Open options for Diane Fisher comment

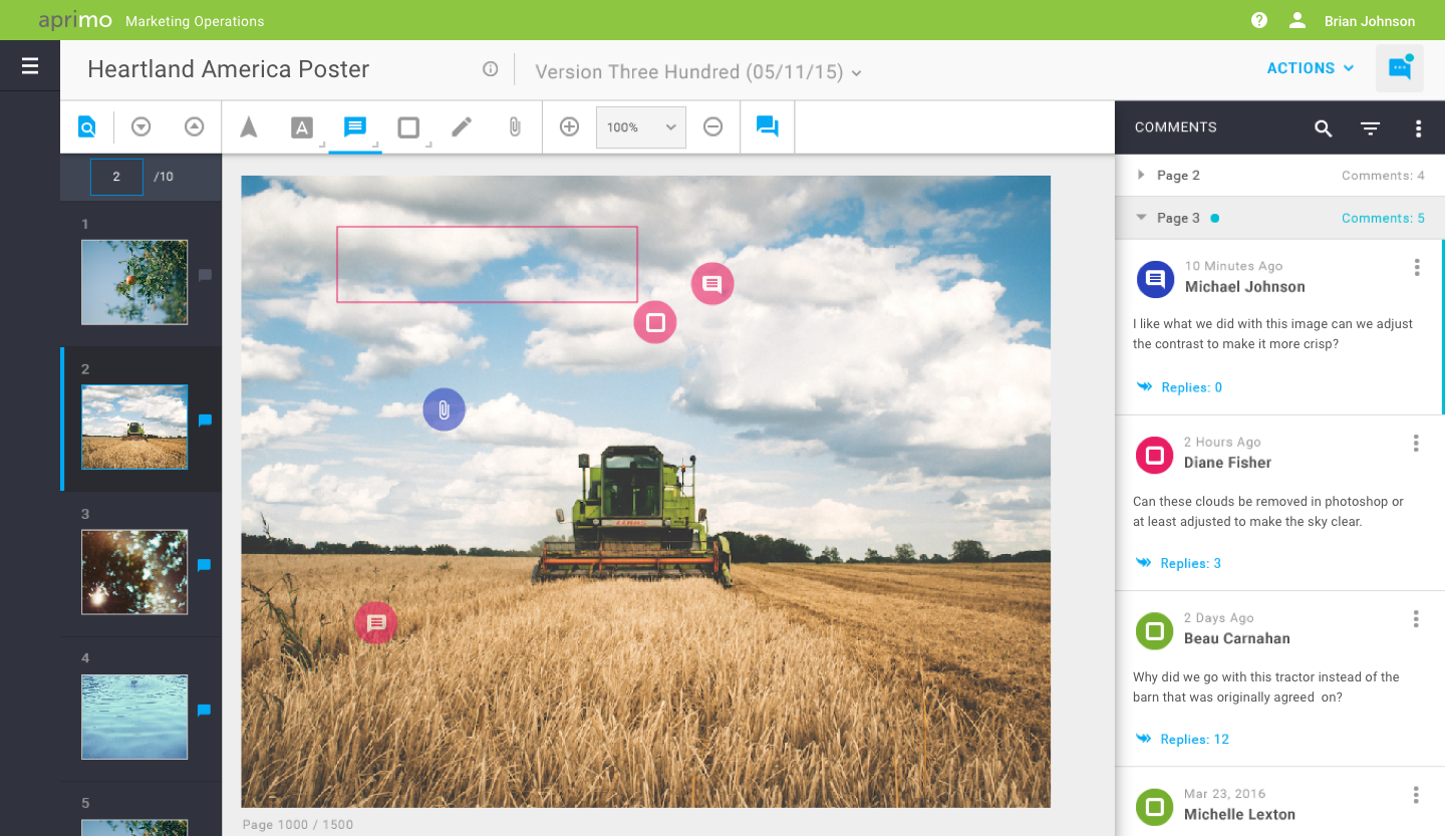(1416, 443)
